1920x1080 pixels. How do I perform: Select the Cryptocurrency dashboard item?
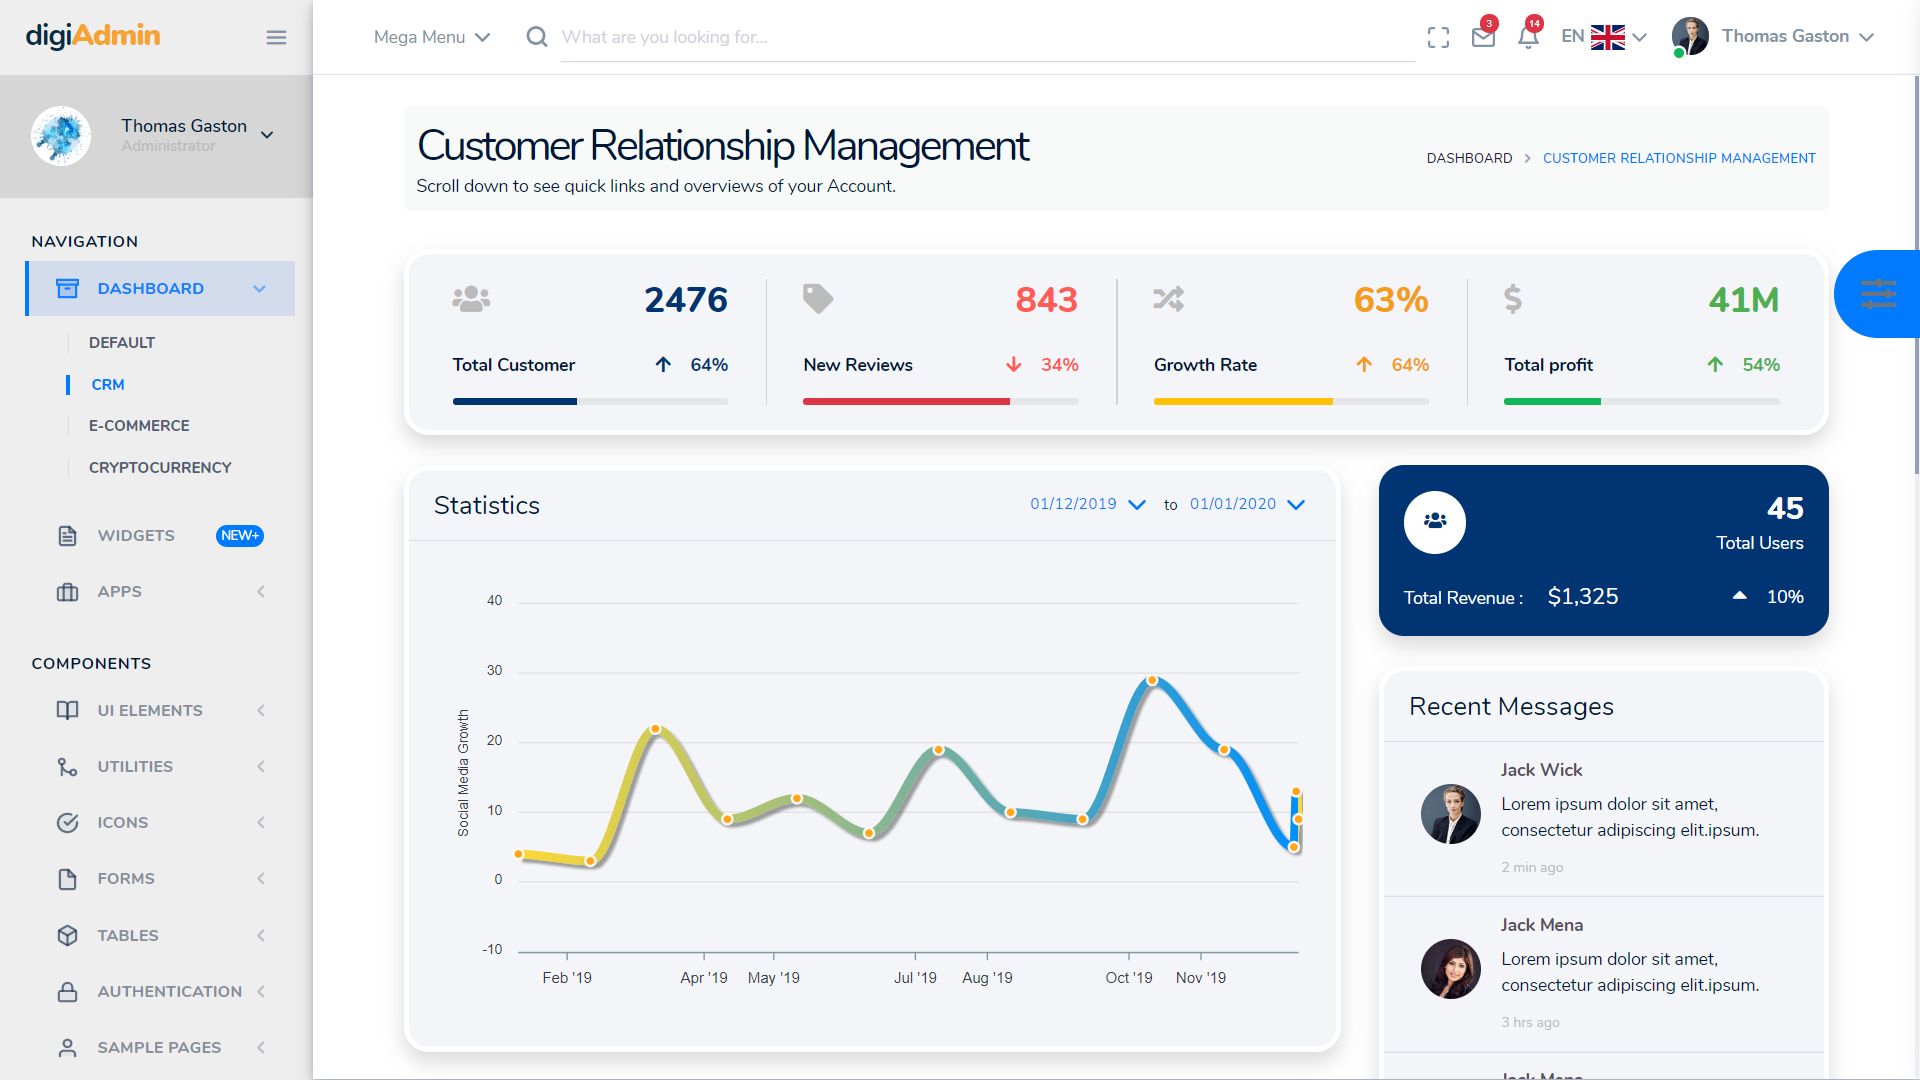[x=160, y=468]
